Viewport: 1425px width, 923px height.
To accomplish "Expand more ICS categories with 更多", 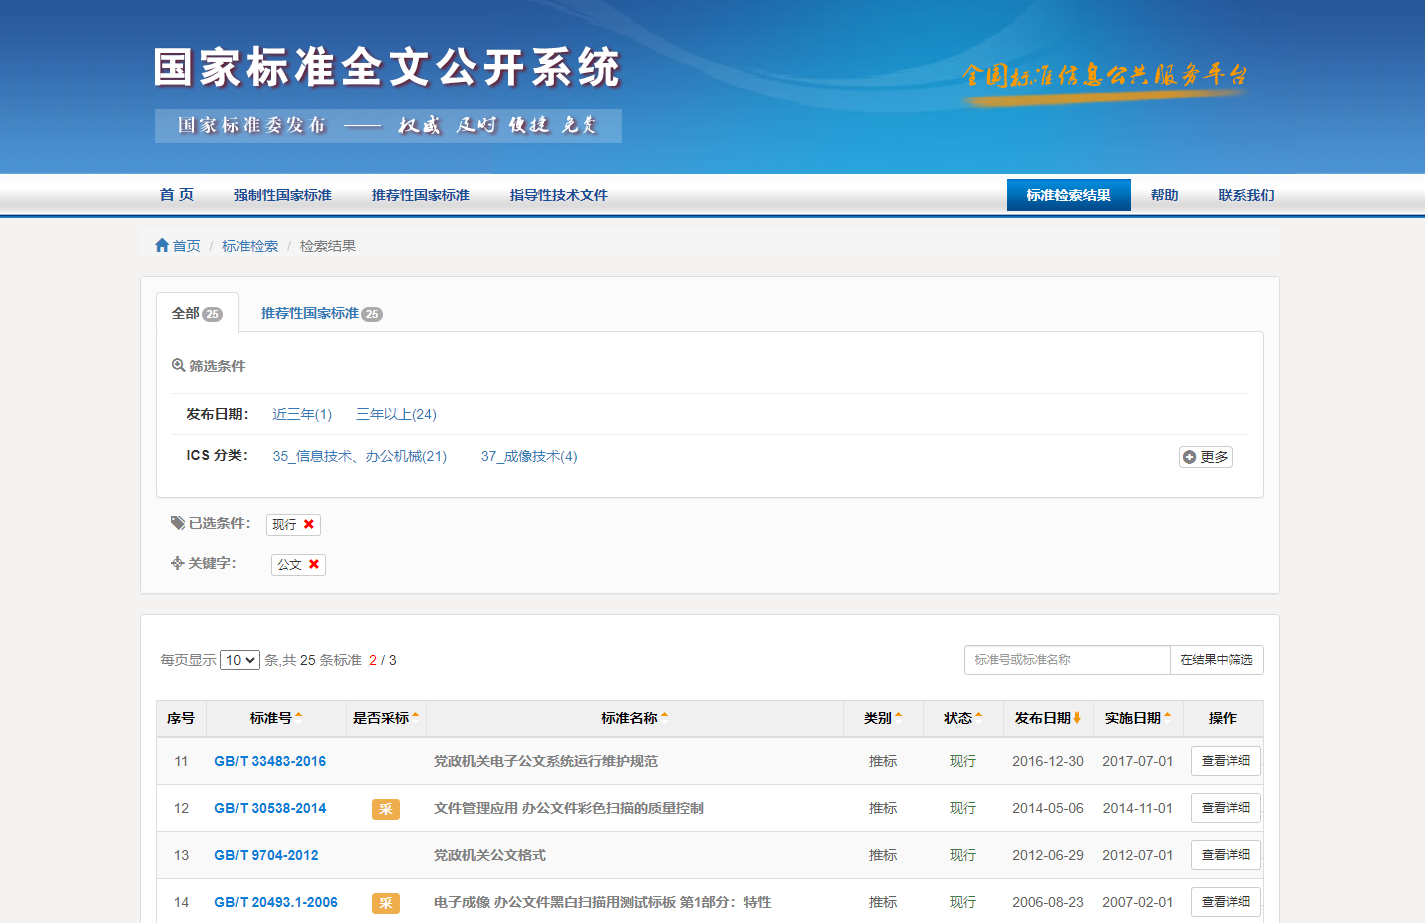I will click(1205, 457).
